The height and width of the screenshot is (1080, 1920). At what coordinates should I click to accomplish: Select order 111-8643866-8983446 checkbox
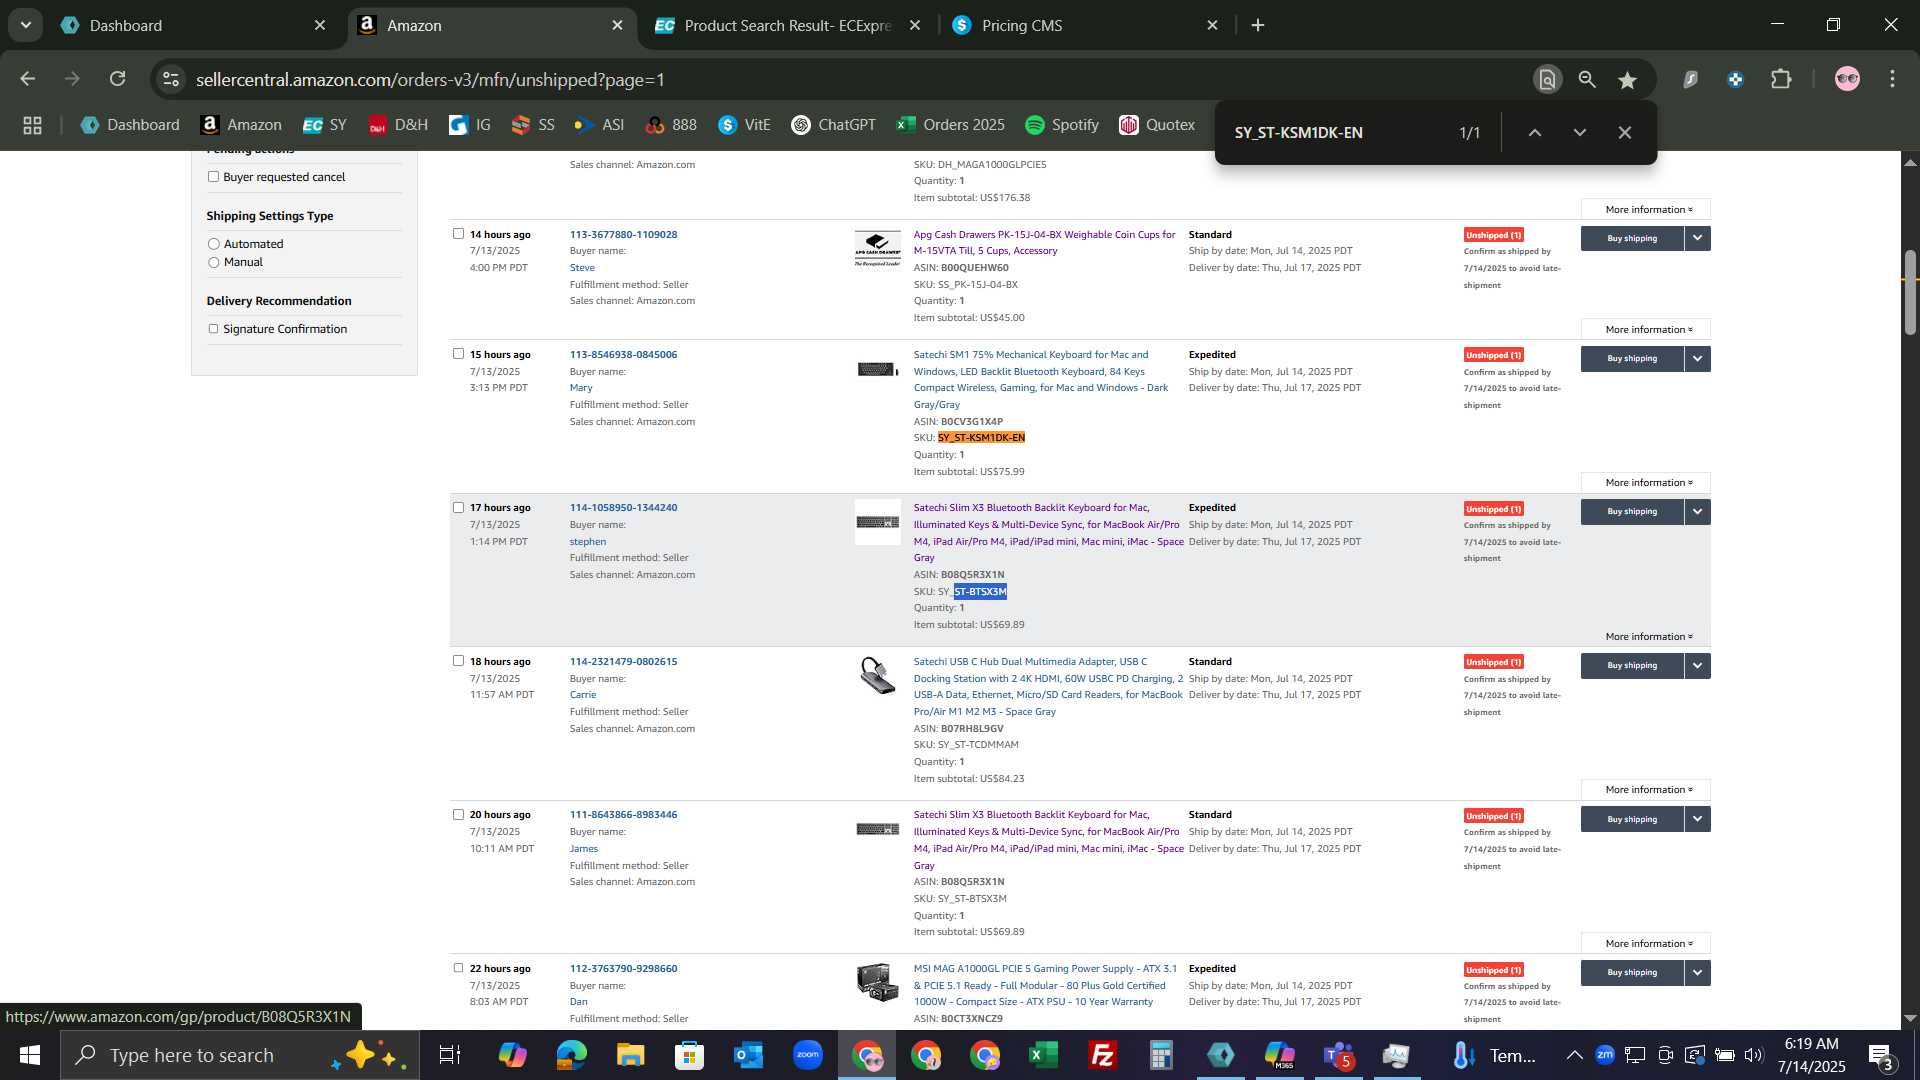[458, 815]
